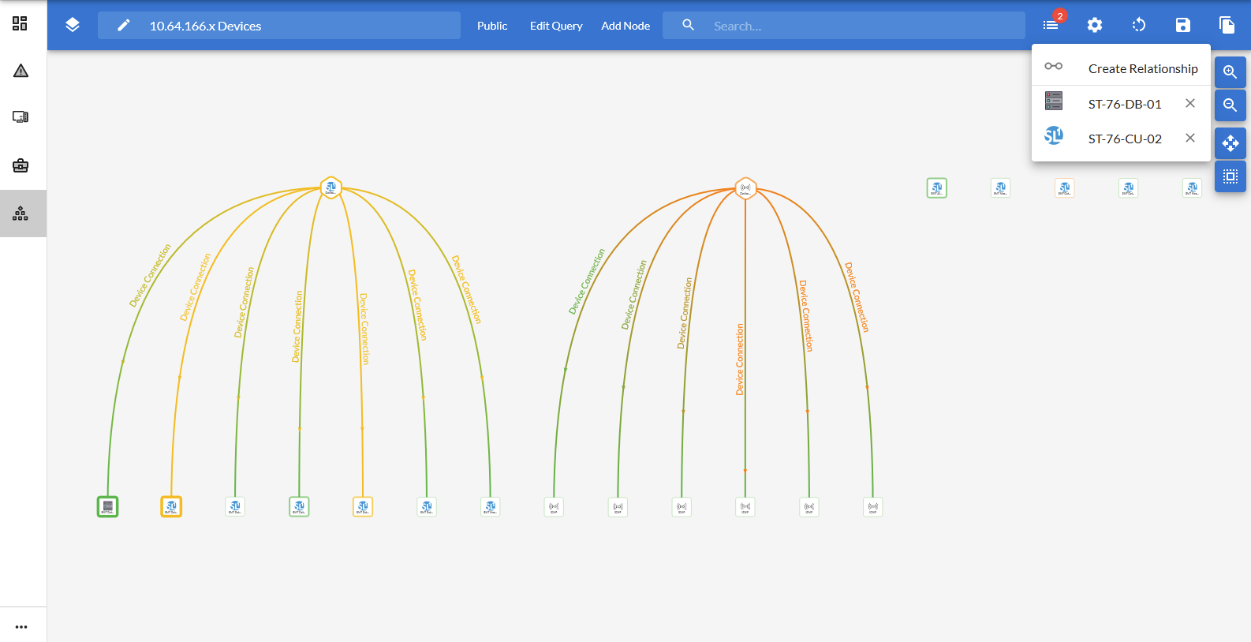1251x642 pixels.
Task: Click the Search input field
Action: (x=860, y=26)
